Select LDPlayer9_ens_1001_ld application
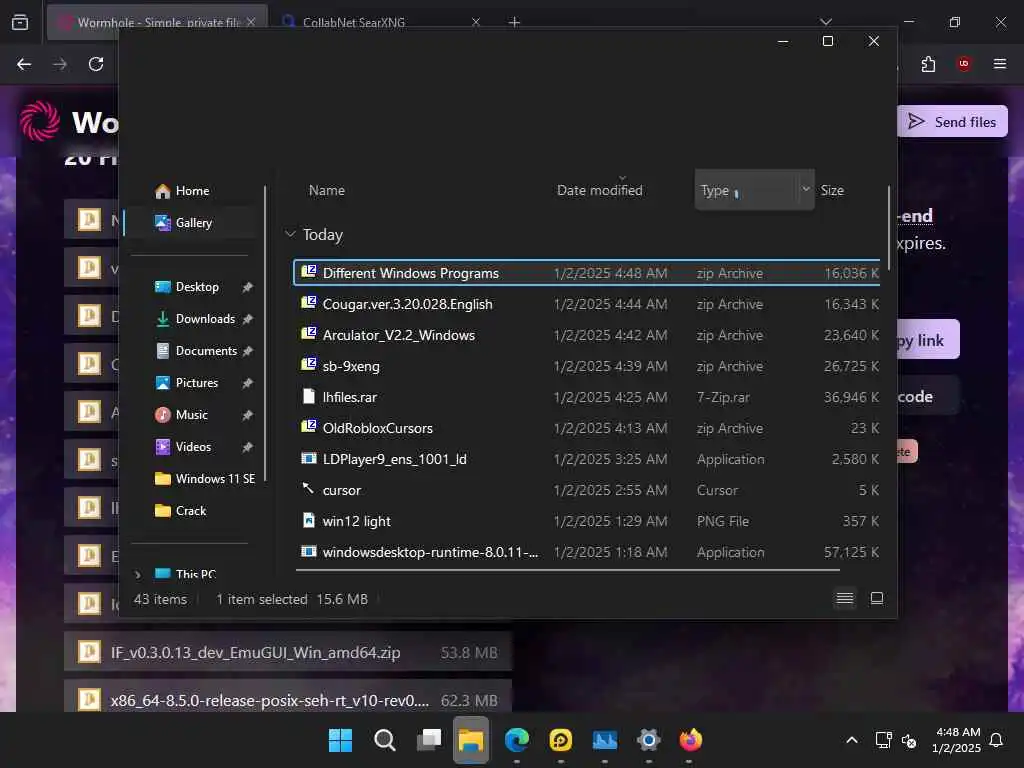 tap(587, 459)
